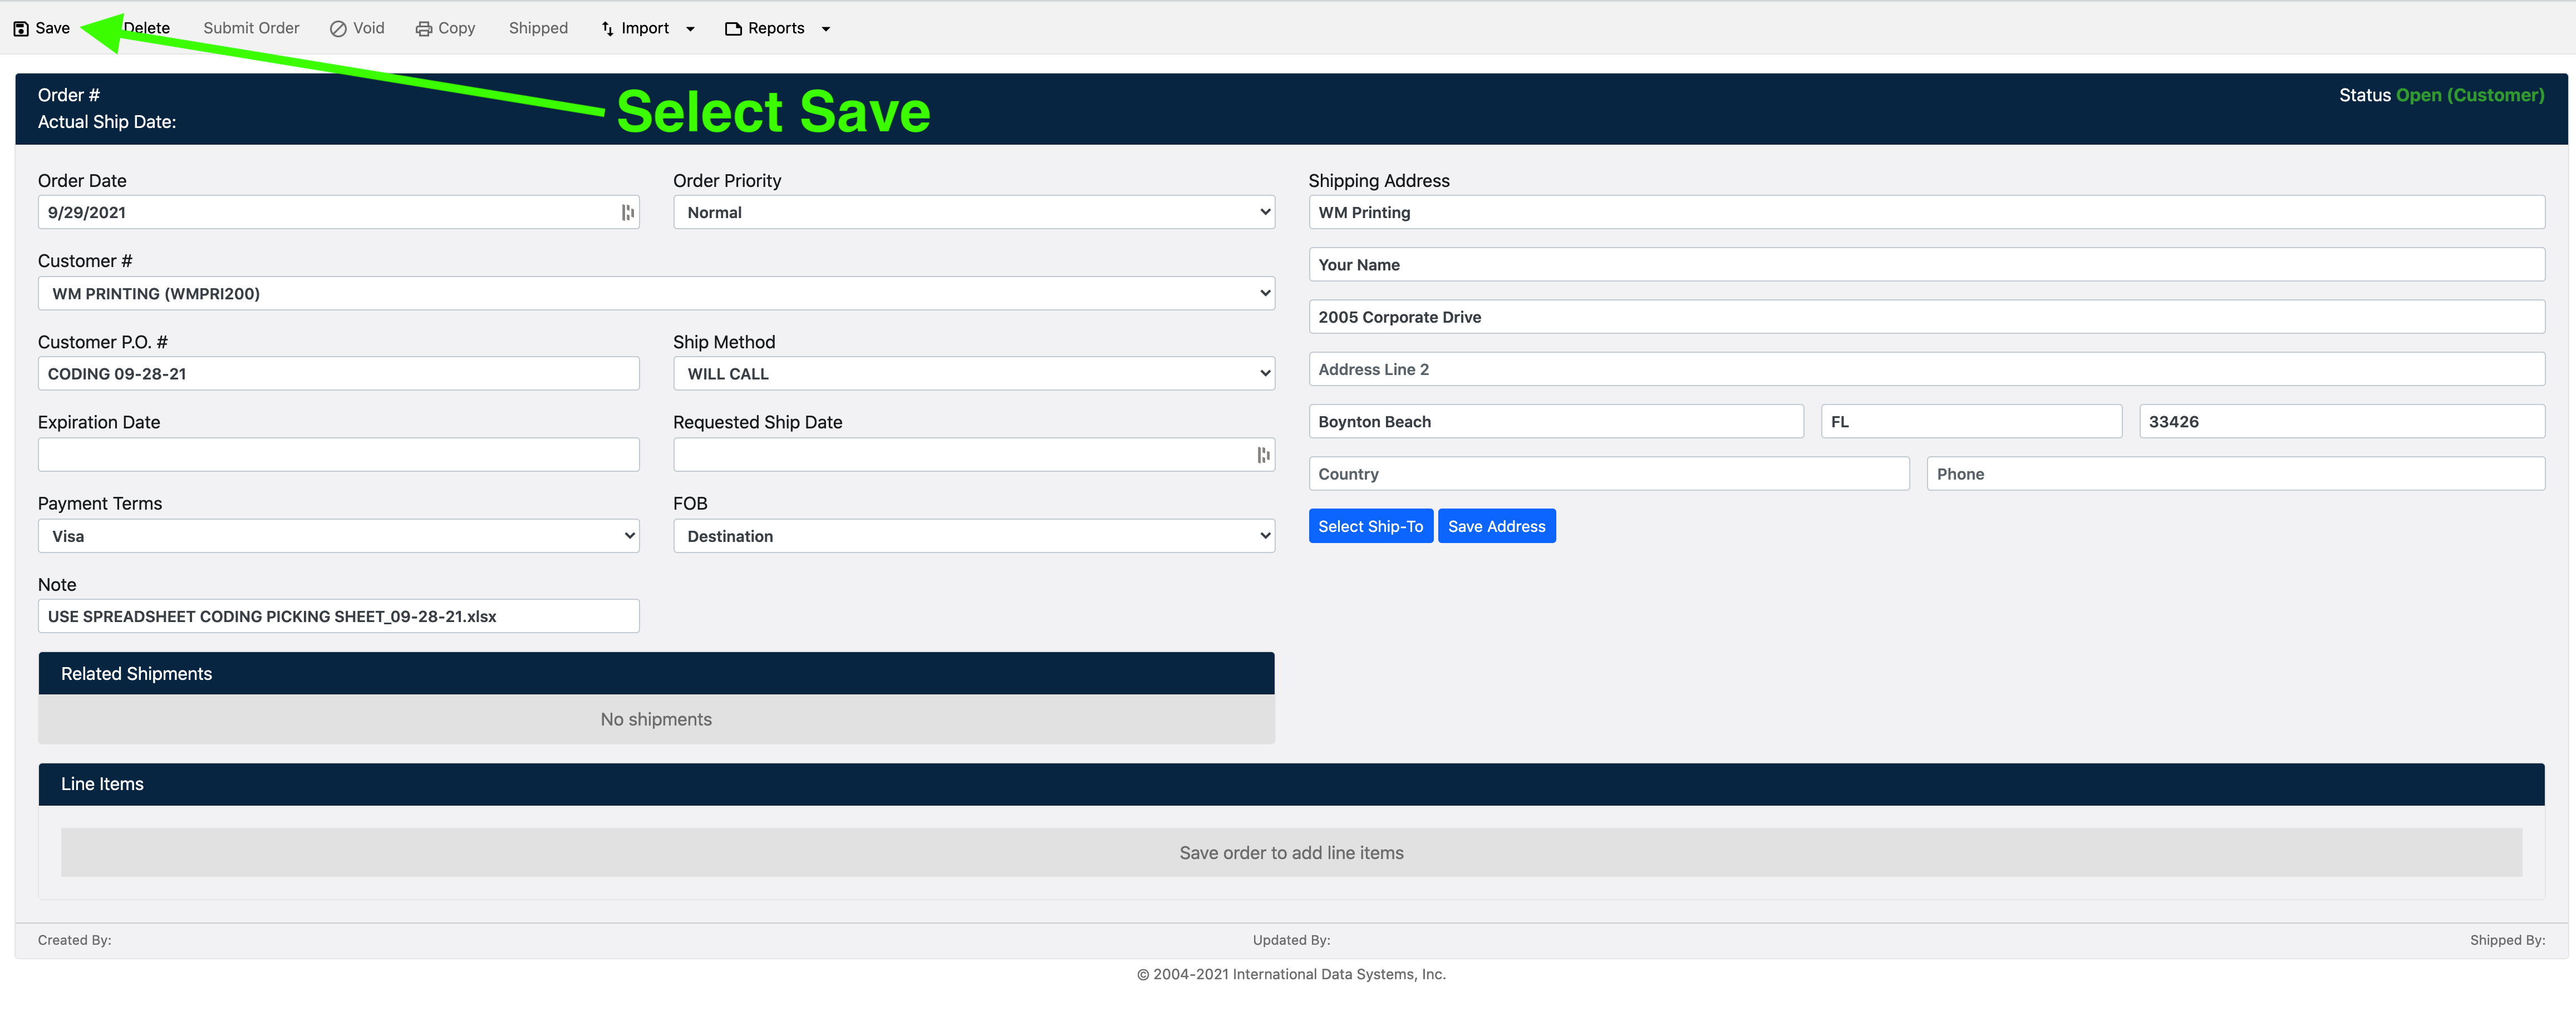Expand the Import dropdown caret
Viewport: 2576px width, 1036px height.
click(x=690, y=29)
